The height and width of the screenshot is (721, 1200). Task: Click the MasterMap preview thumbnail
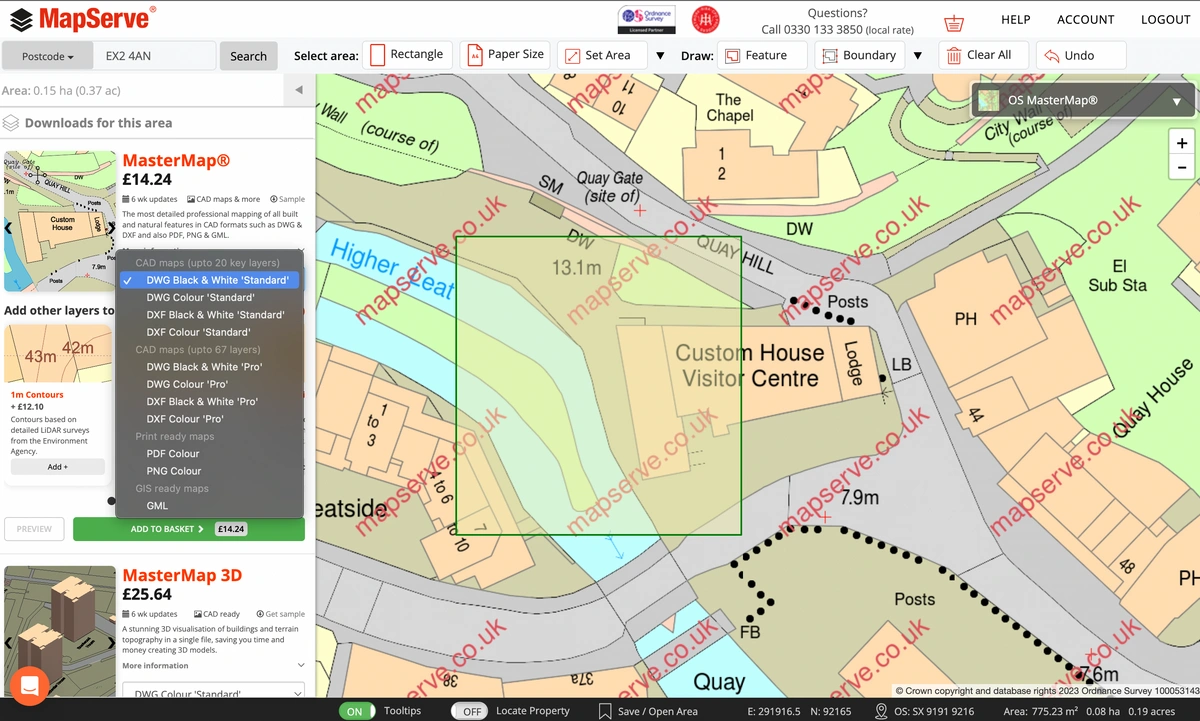(60, 221)
